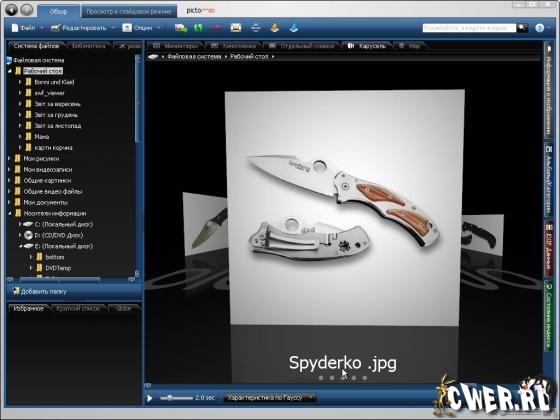Click the slideshow frame toolbar icon
Screen dimensions: 560x420
click(x=236, y=28)
